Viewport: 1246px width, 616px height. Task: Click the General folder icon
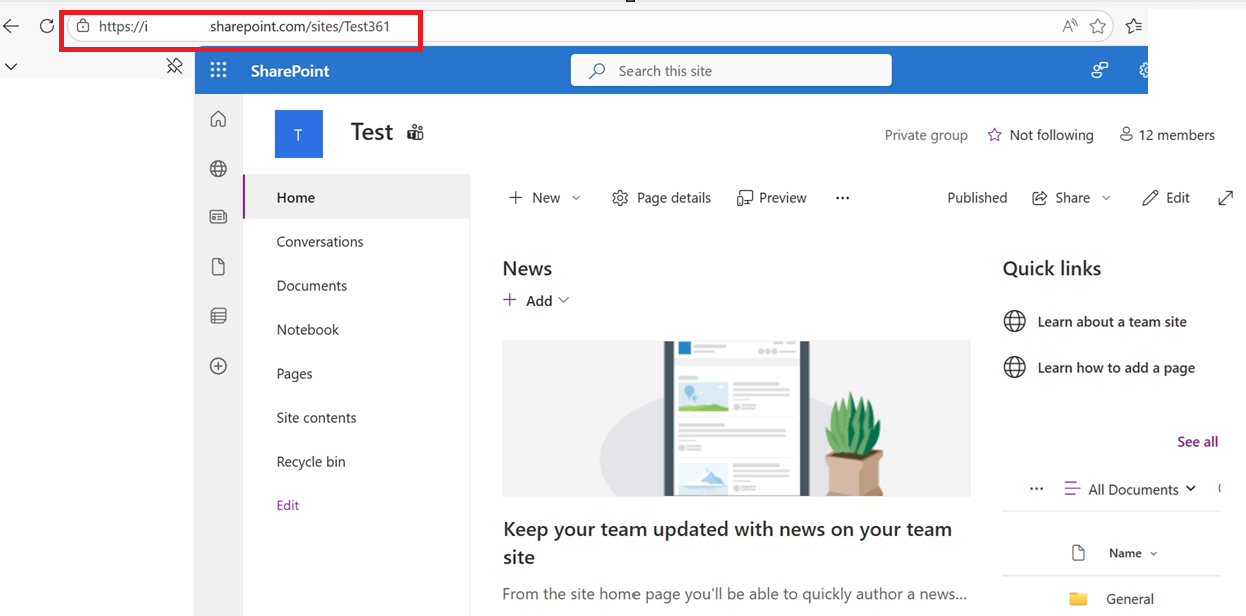coord(1078,599)
